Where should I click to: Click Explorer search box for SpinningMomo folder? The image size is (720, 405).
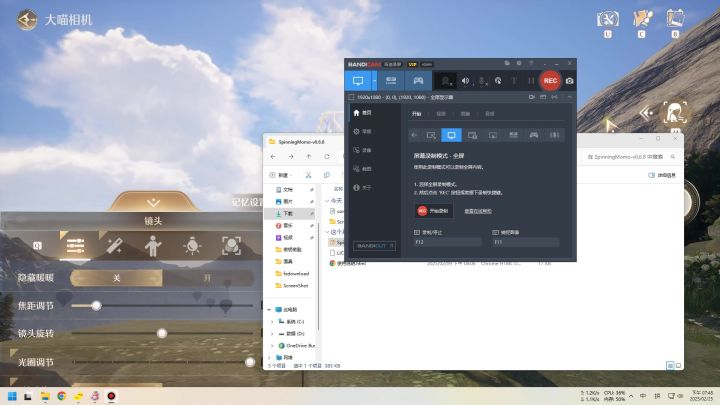(630, 157)
